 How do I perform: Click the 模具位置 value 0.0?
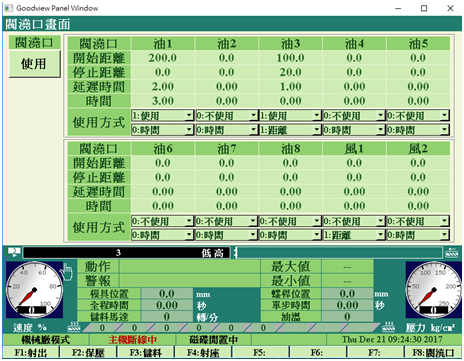point(167,294)
